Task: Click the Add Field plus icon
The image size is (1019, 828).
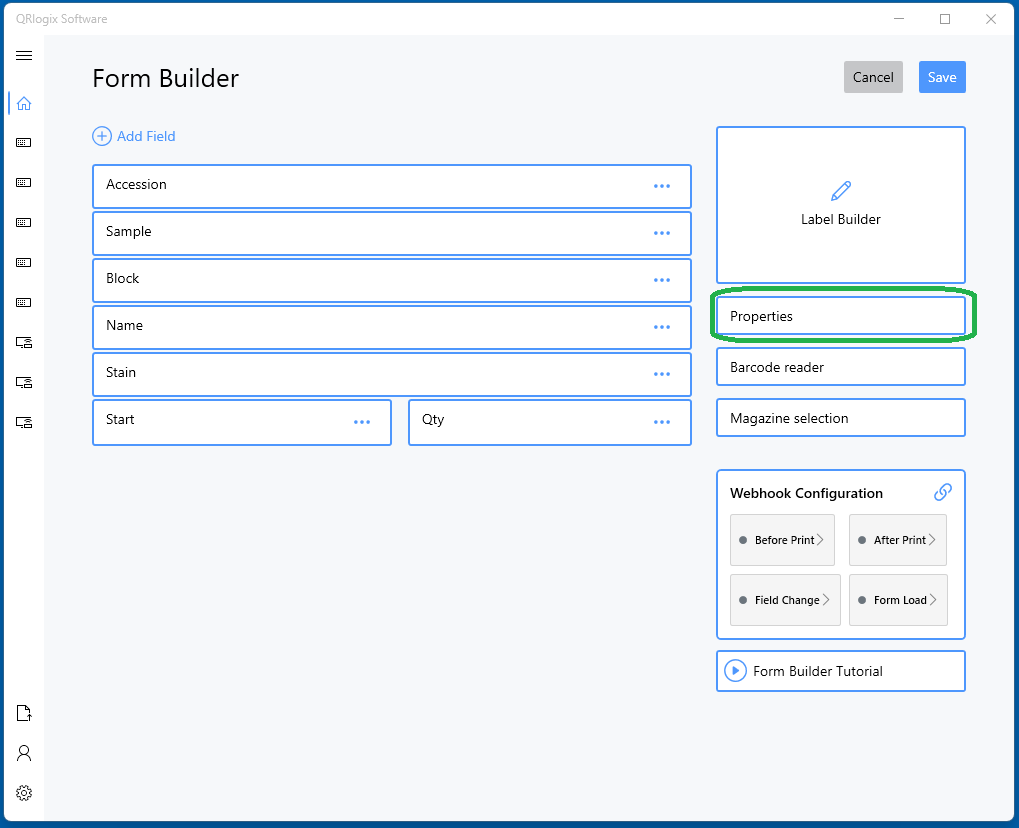Action: click(102, 136)
